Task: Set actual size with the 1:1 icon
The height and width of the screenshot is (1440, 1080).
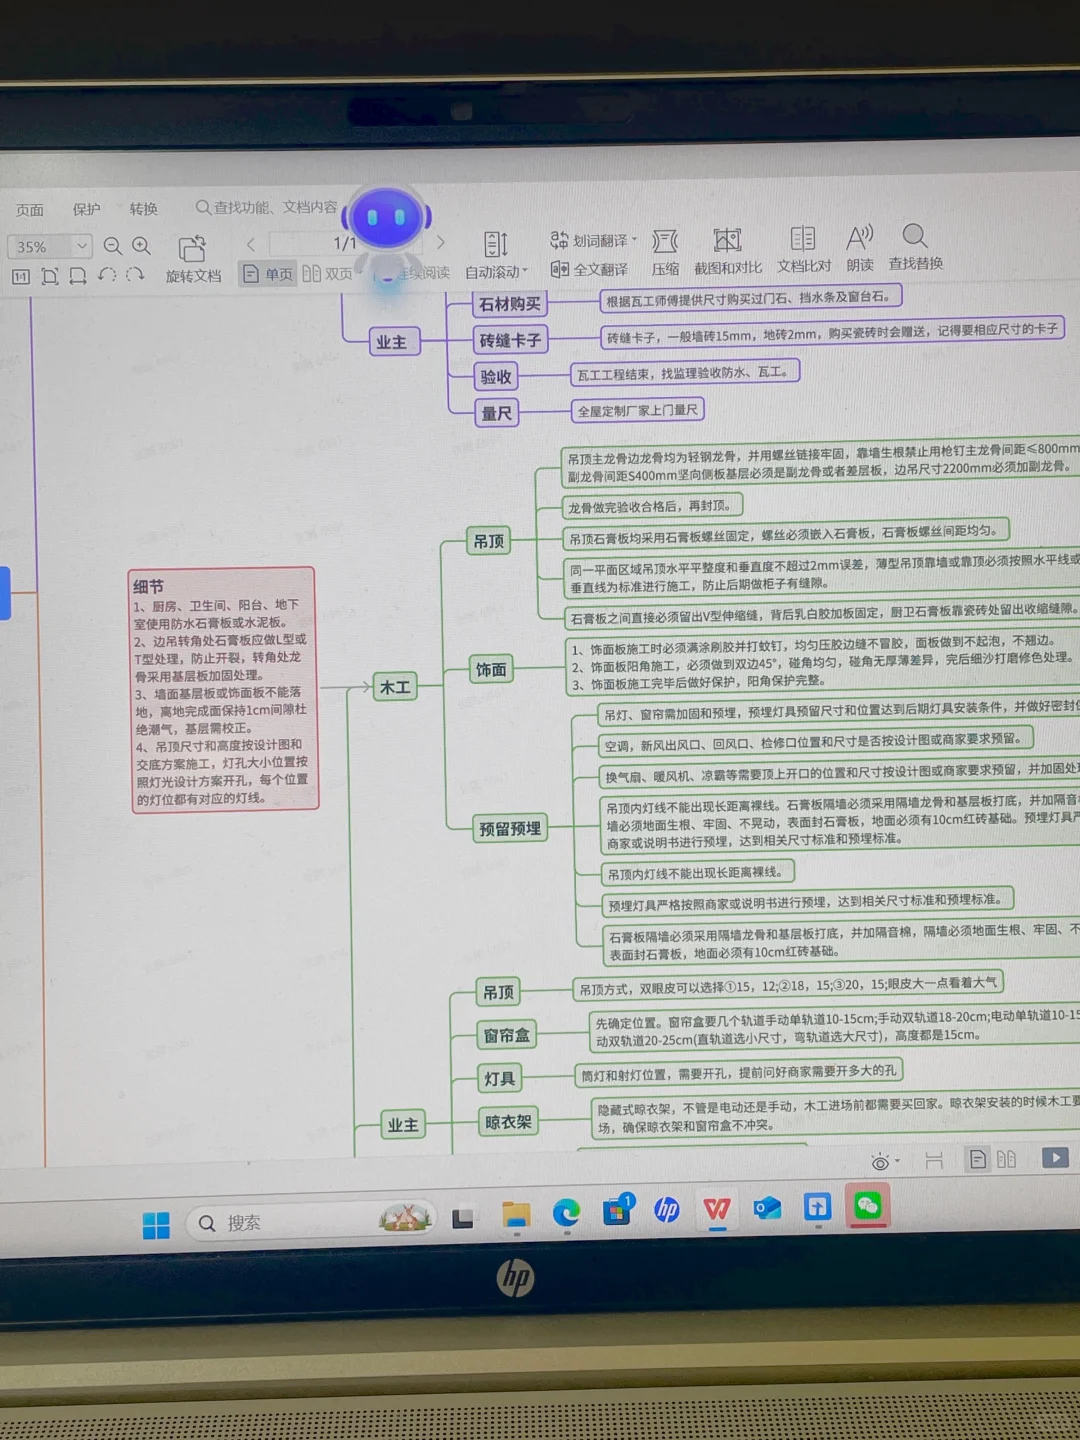Action: point(21,277)
